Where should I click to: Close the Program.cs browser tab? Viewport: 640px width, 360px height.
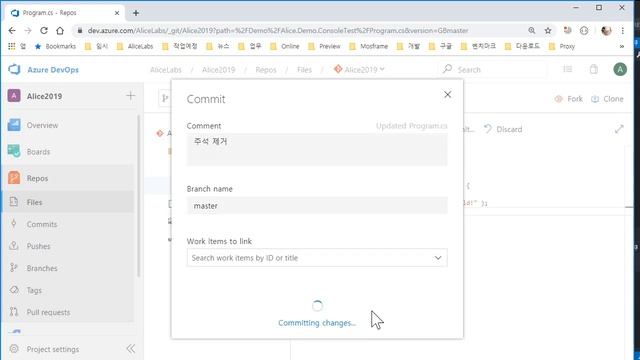tap(117, 13)
